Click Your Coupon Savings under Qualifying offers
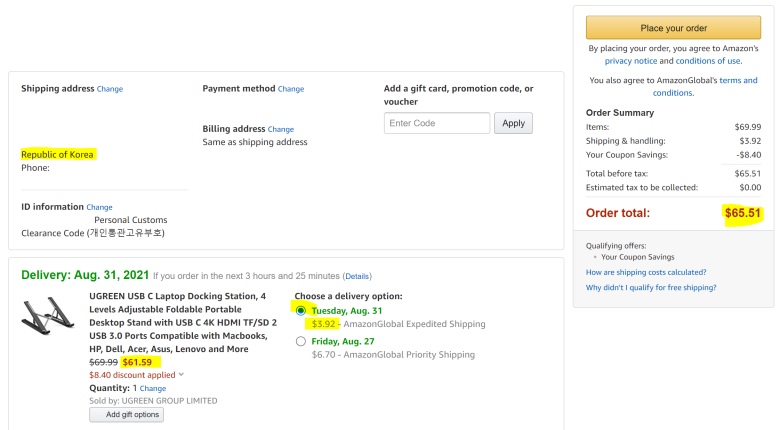The image size is (780, 430). pos(638,257)
